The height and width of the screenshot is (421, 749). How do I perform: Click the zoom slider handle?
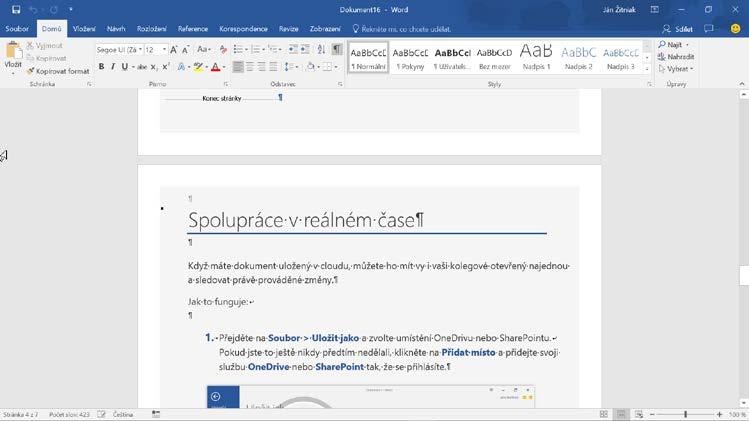[x=685, y=414]
